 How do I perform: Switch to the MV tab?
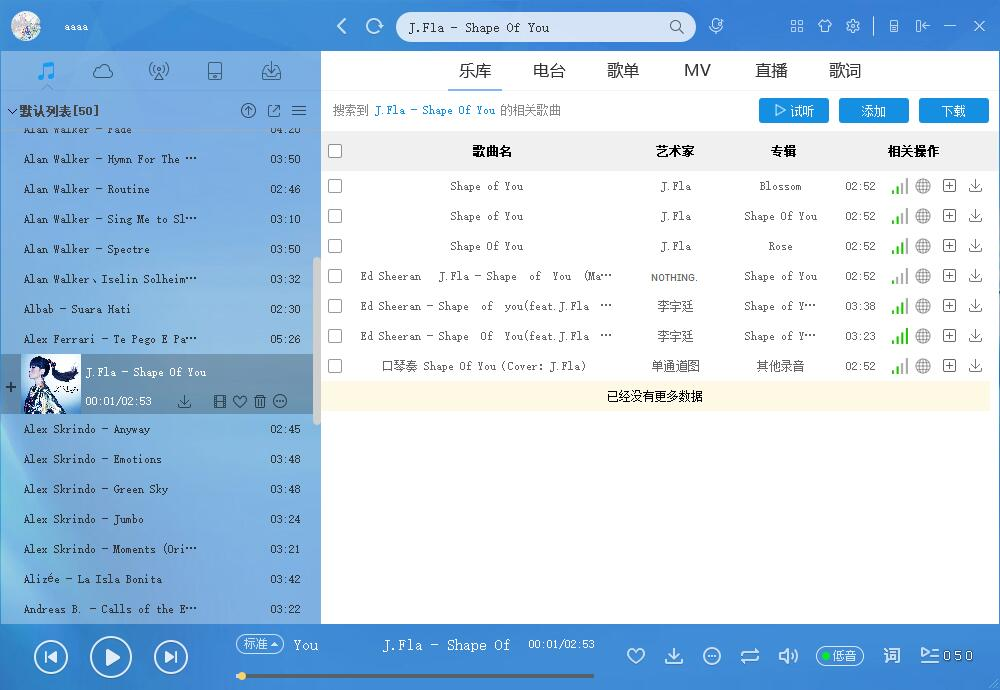[x=697, y=70]
